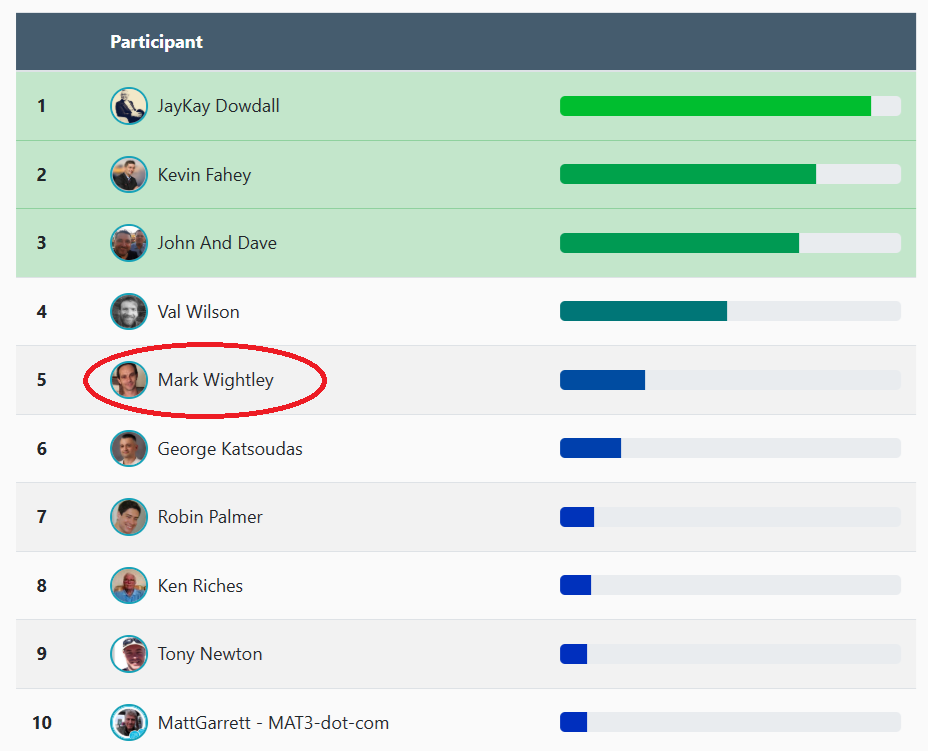Click Val Wilson's round avatar

pos(129,312)
